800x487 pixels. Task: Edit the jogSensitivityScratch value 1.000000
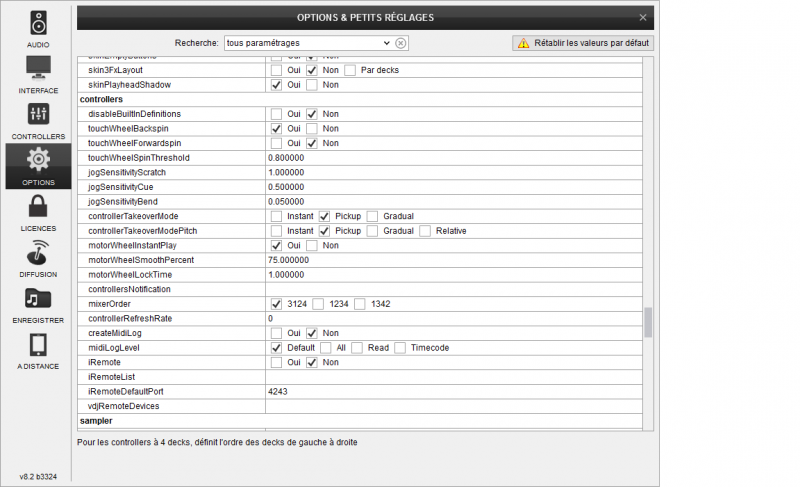[454, 172]
